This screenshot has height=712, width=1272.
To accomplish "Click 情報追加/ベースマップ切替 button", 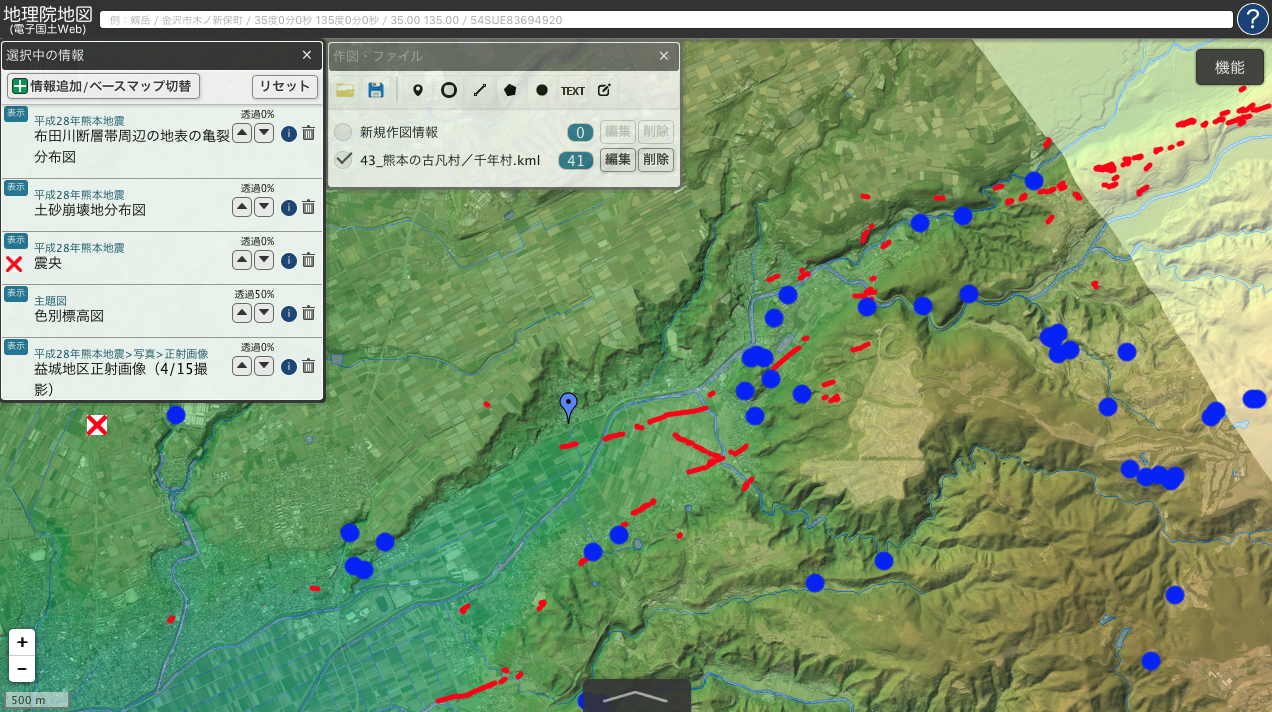I will pos(104,86).
